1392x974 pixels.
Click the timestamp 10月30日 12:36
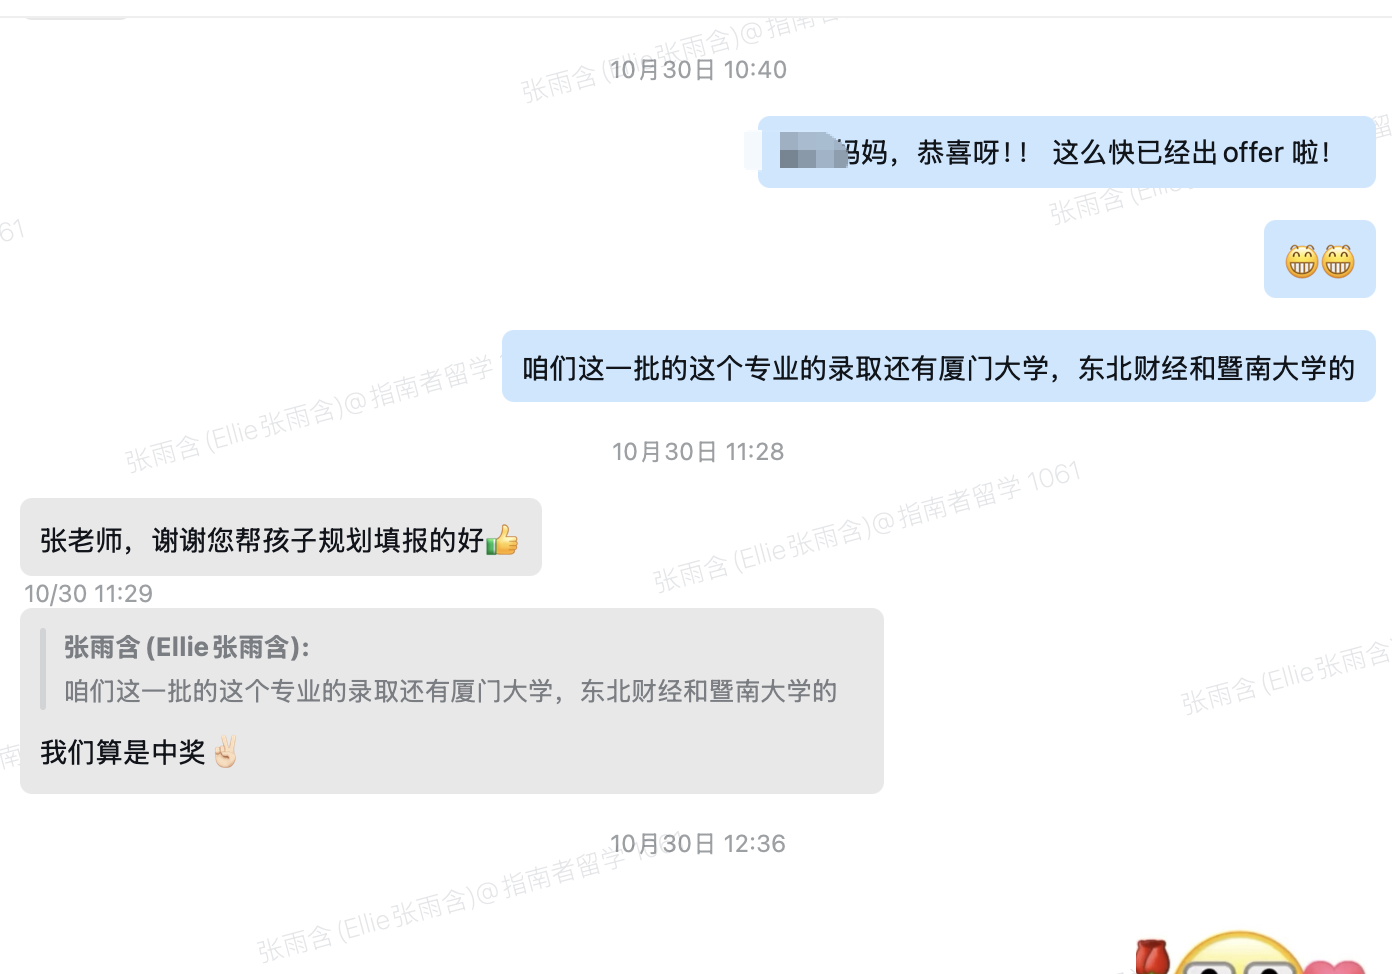tap(698, 844)
